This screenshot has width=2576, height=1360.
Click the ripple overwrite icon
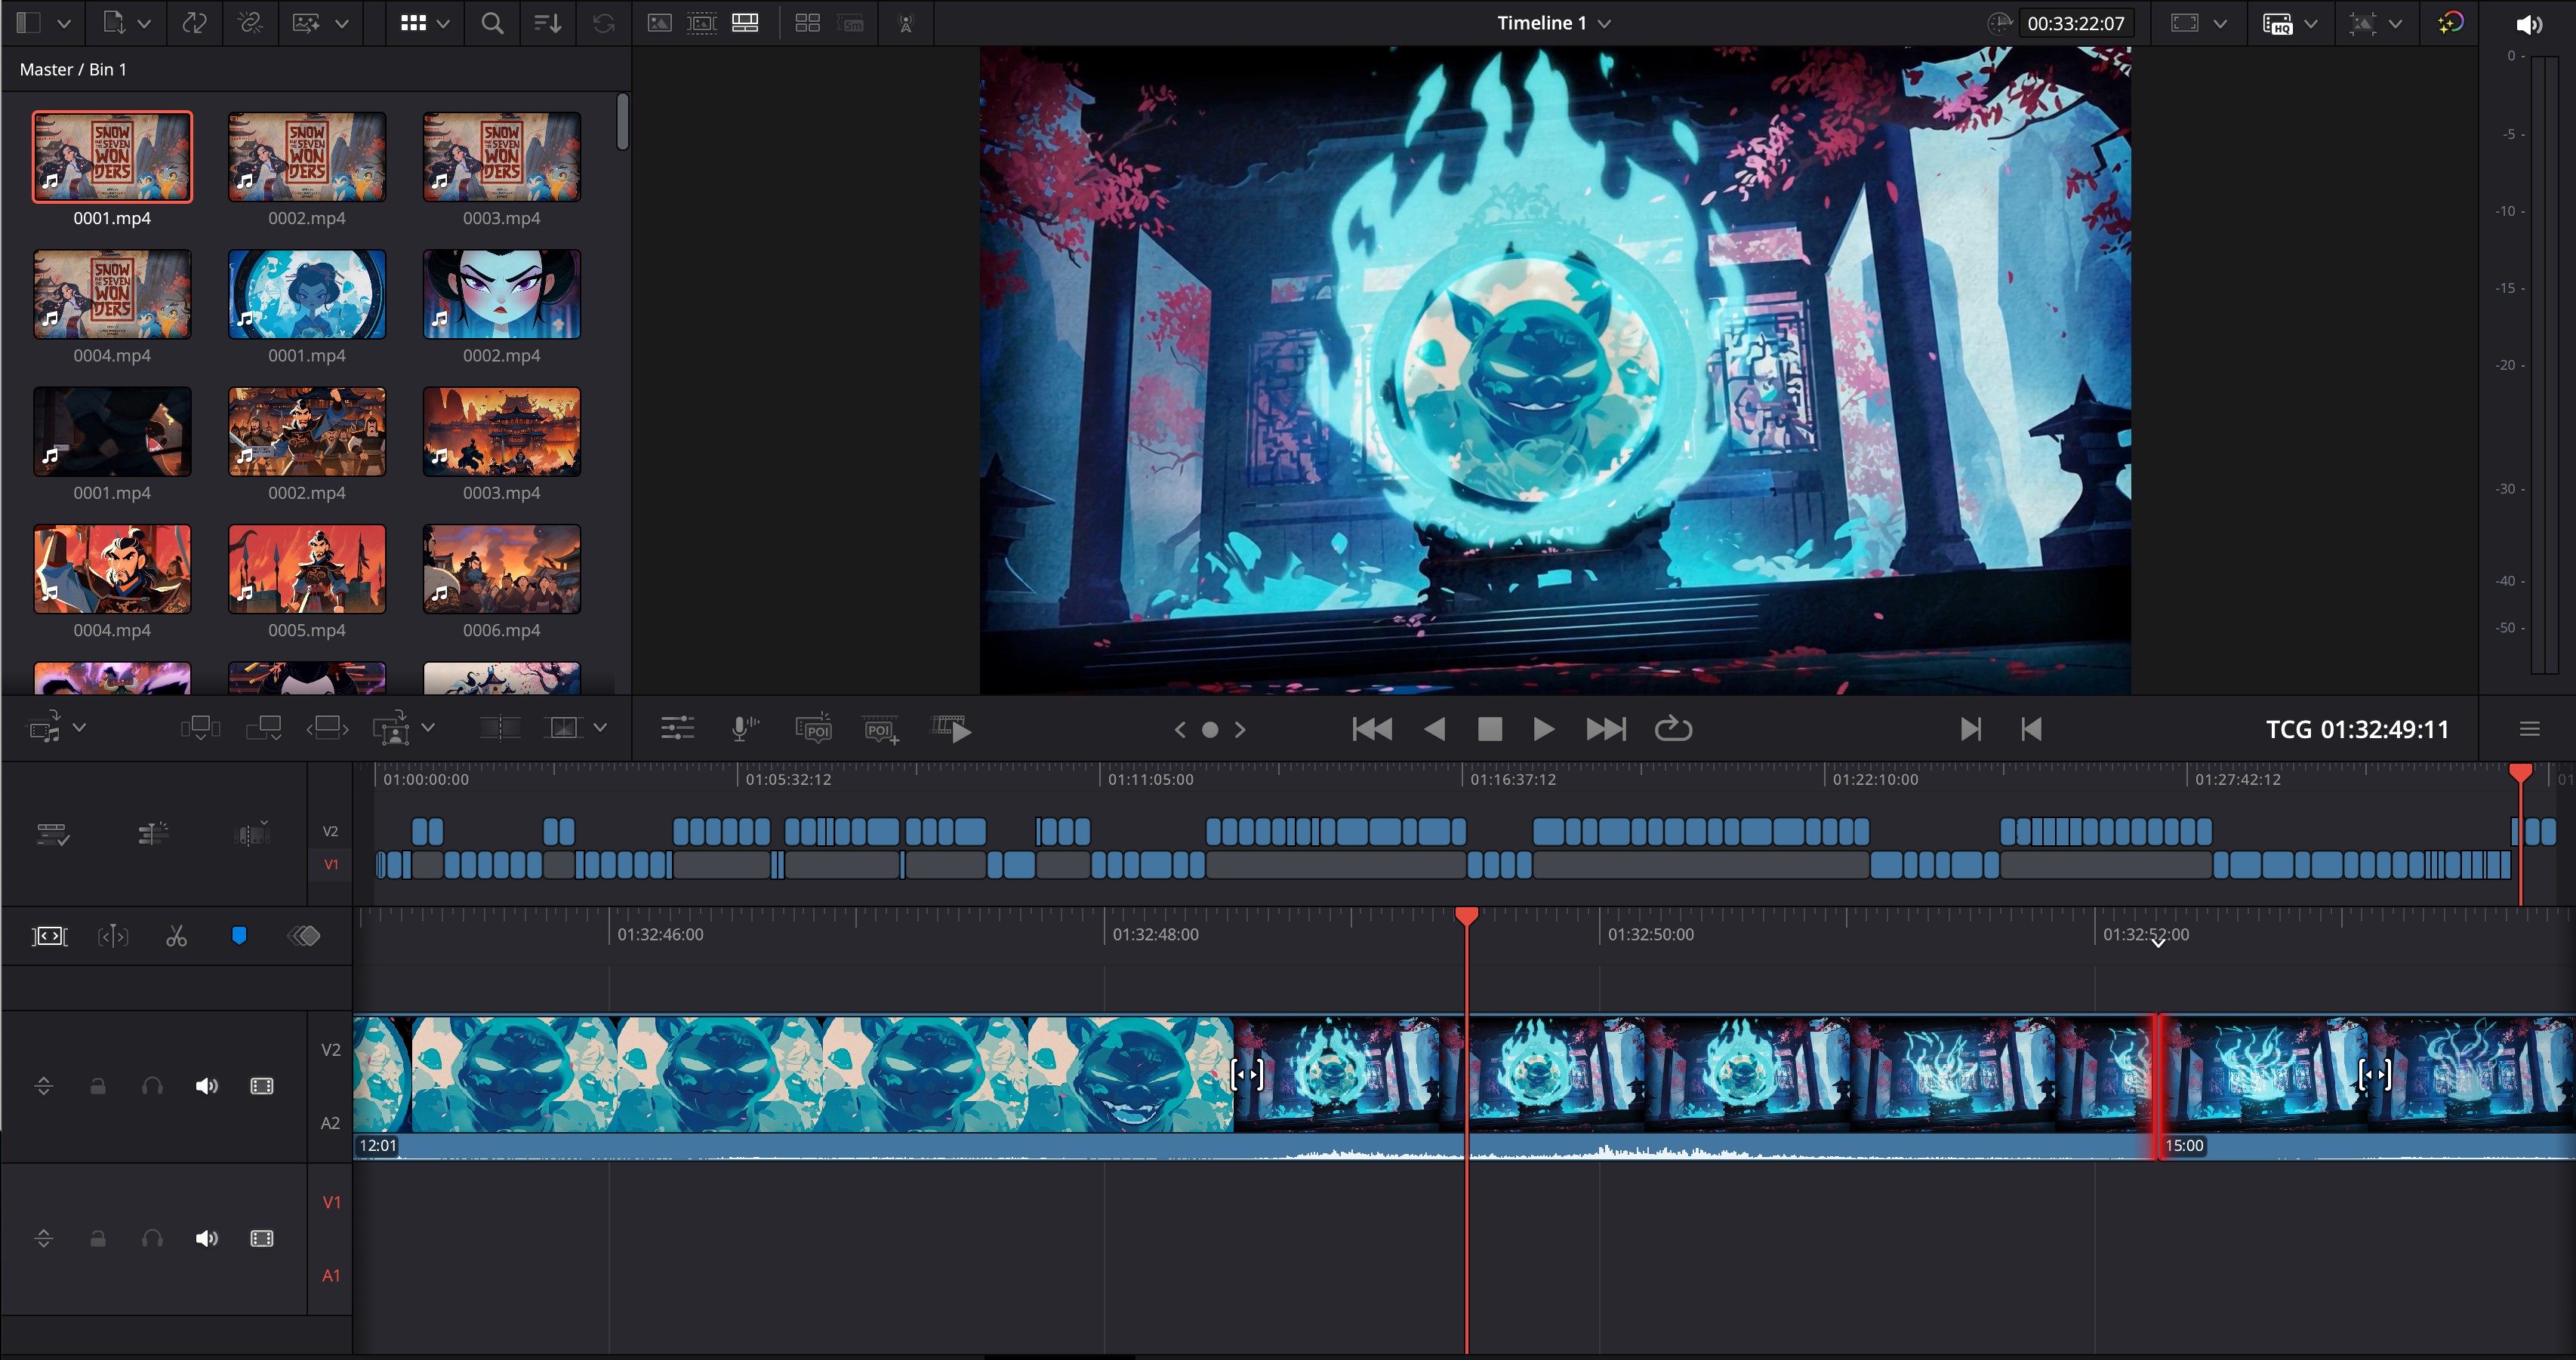[x=327, y=729]
